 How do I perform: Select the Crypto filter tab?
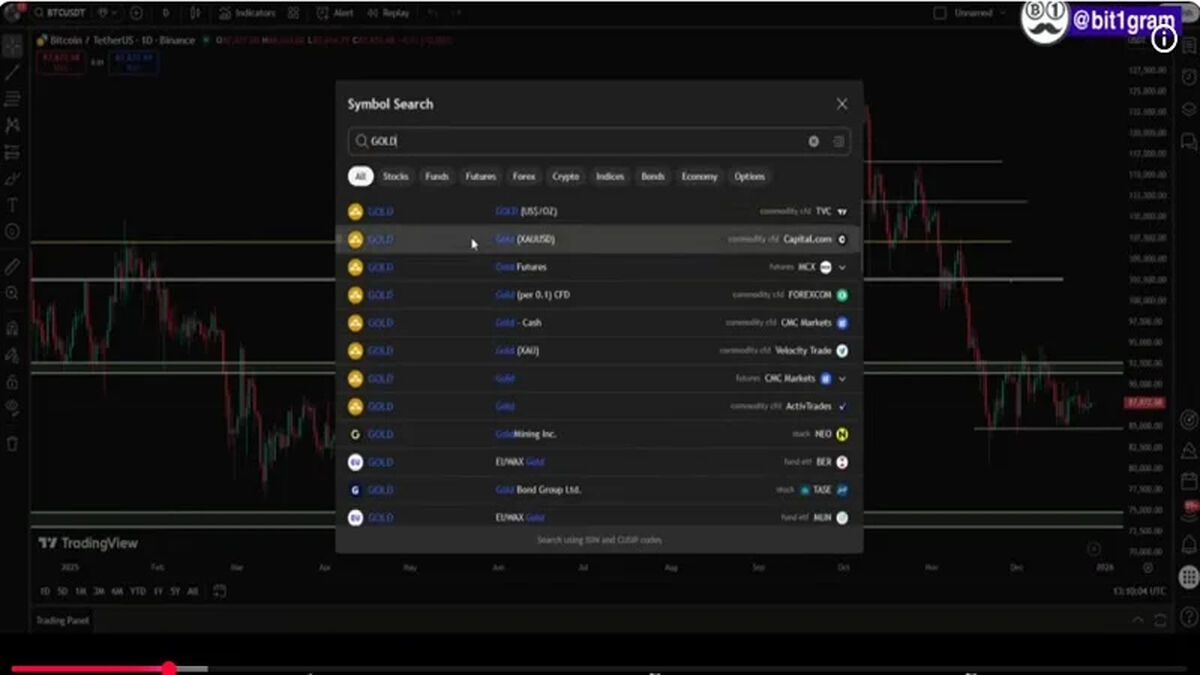click(566, 176)
